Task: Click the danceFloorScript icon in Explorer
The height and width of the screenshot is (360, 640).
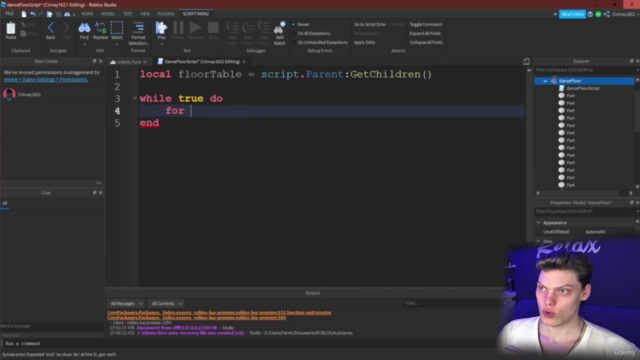Action: [562, 88]
